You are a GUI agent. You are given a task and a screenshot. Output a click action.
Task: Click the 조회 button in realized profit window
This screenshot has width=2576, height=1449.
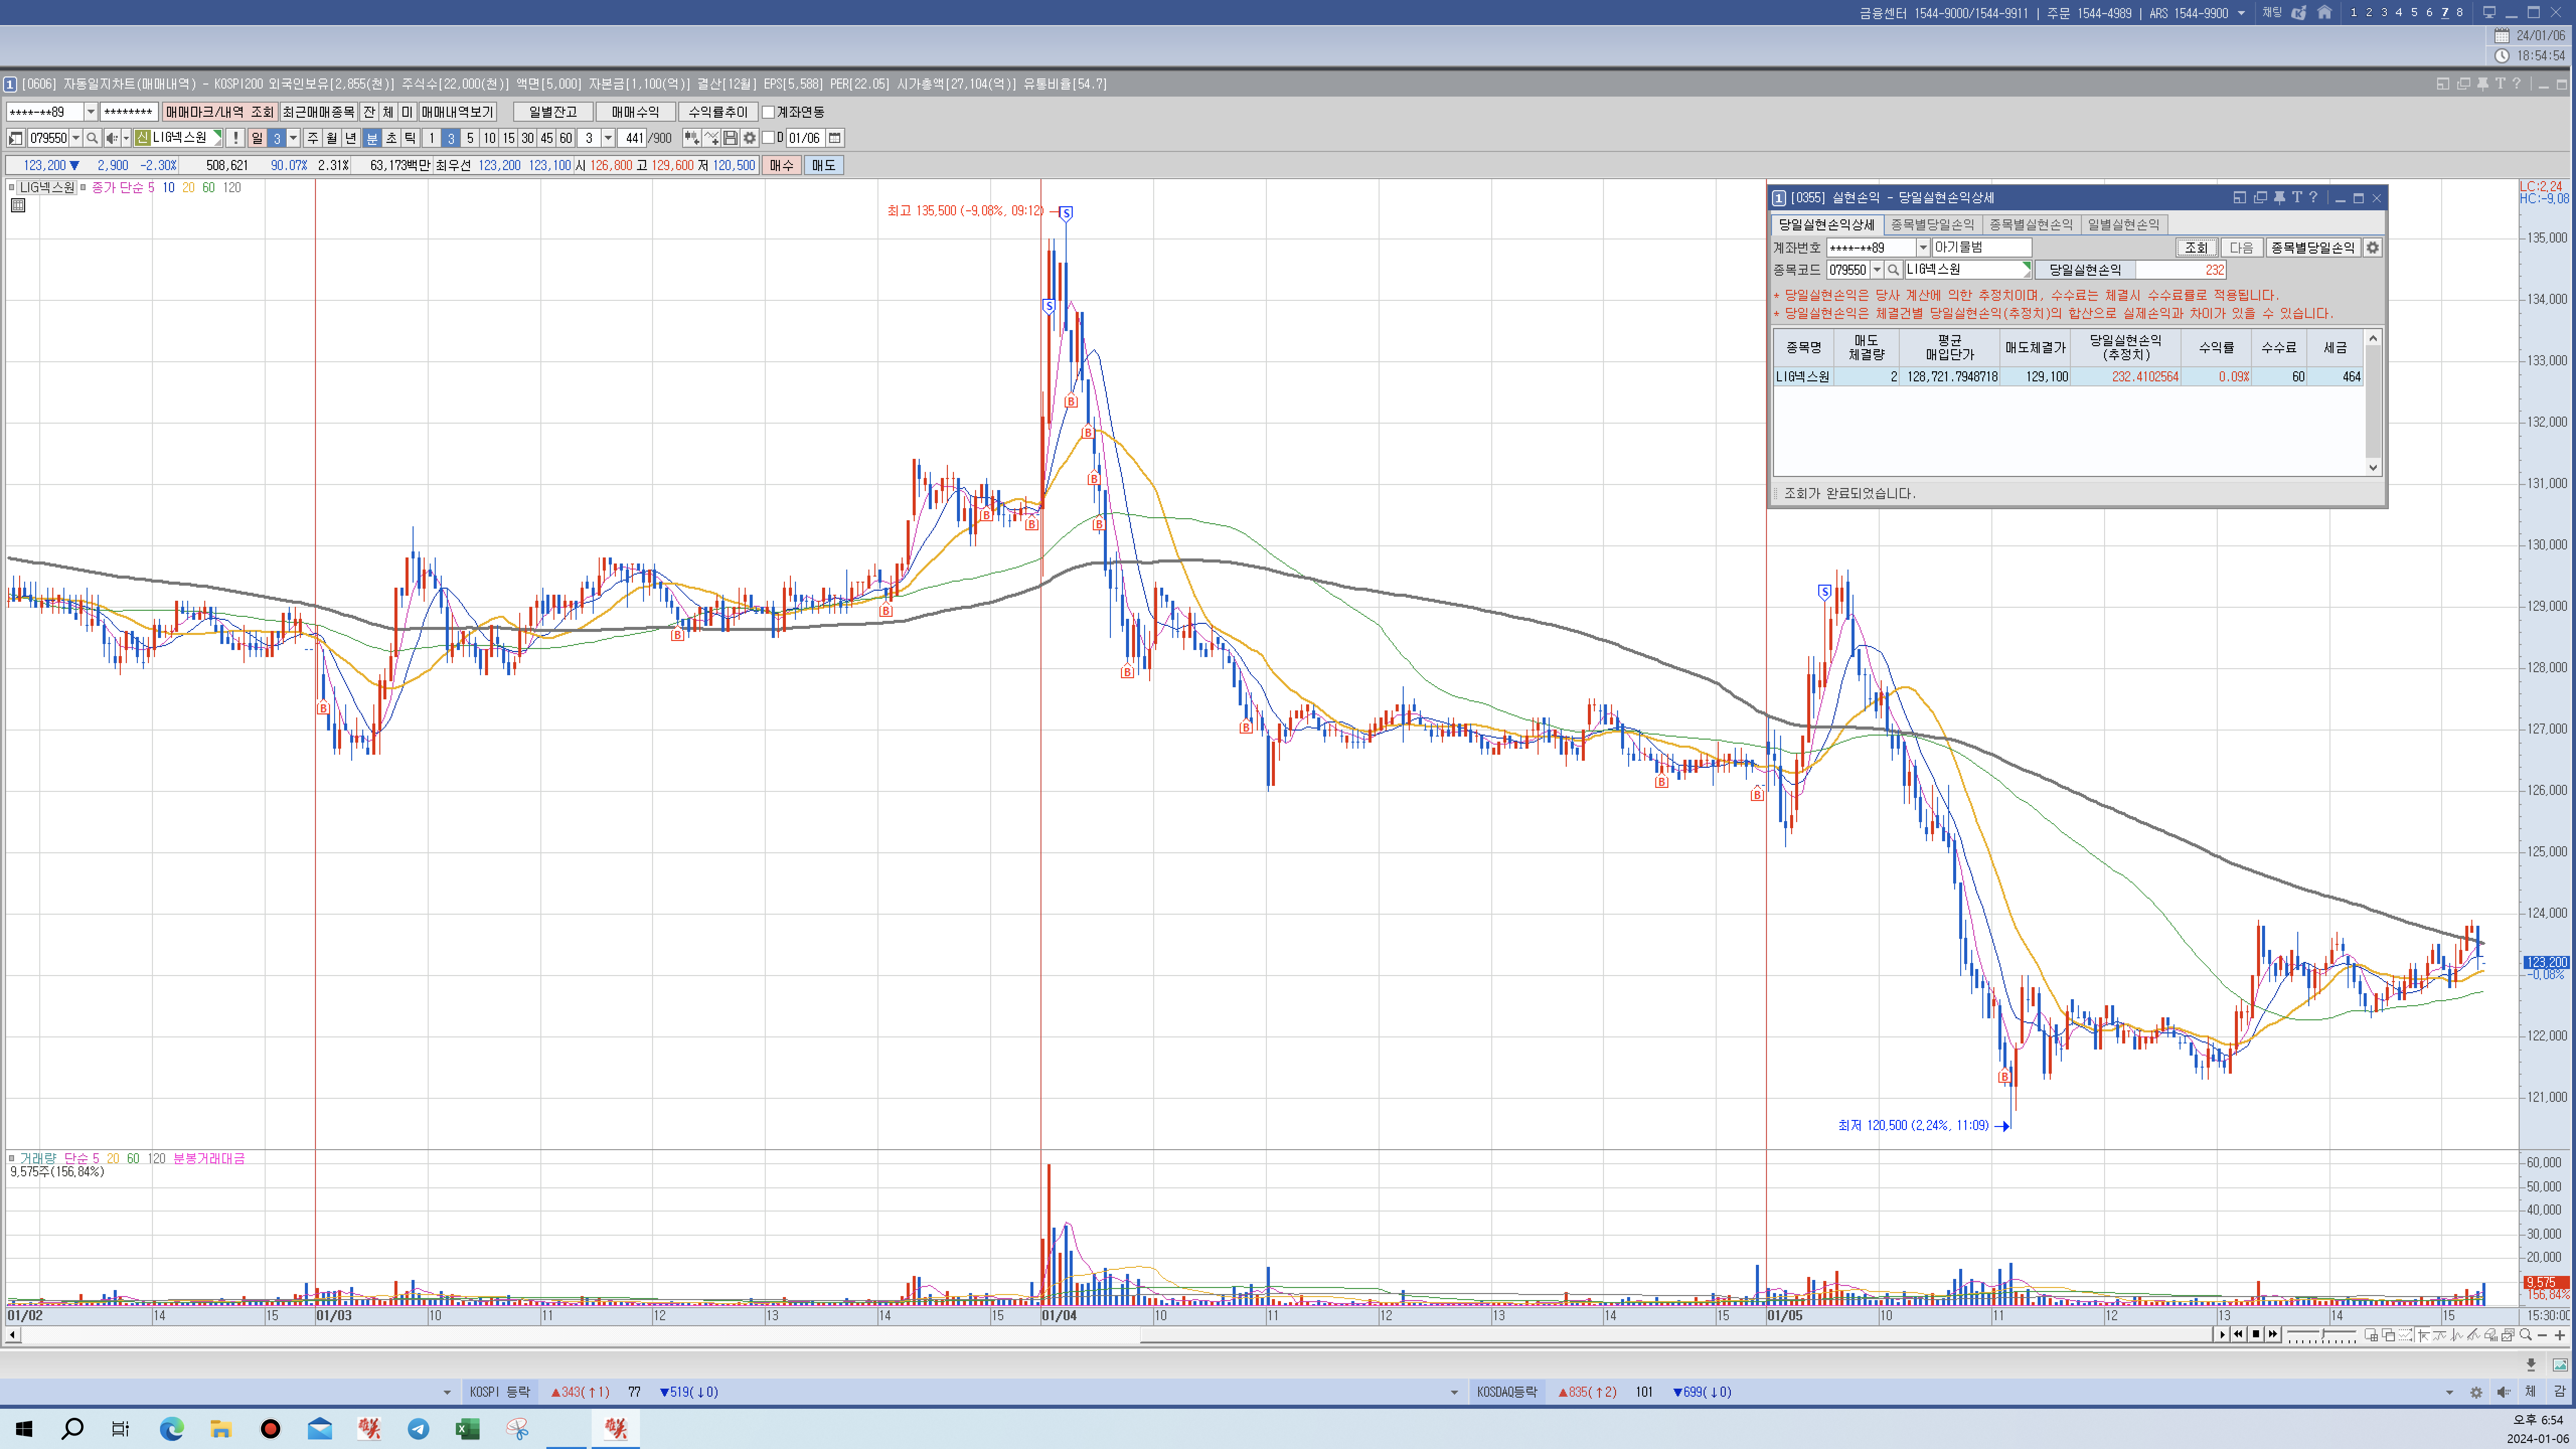[x=2196, y=247]
